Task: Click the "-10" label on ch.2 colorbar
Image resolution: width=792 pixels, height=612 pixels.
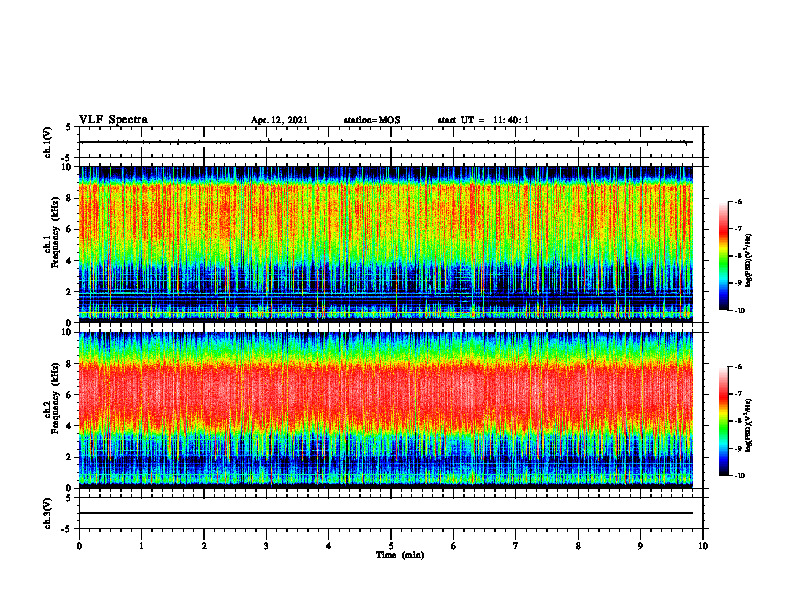Action: click(740, 476)
